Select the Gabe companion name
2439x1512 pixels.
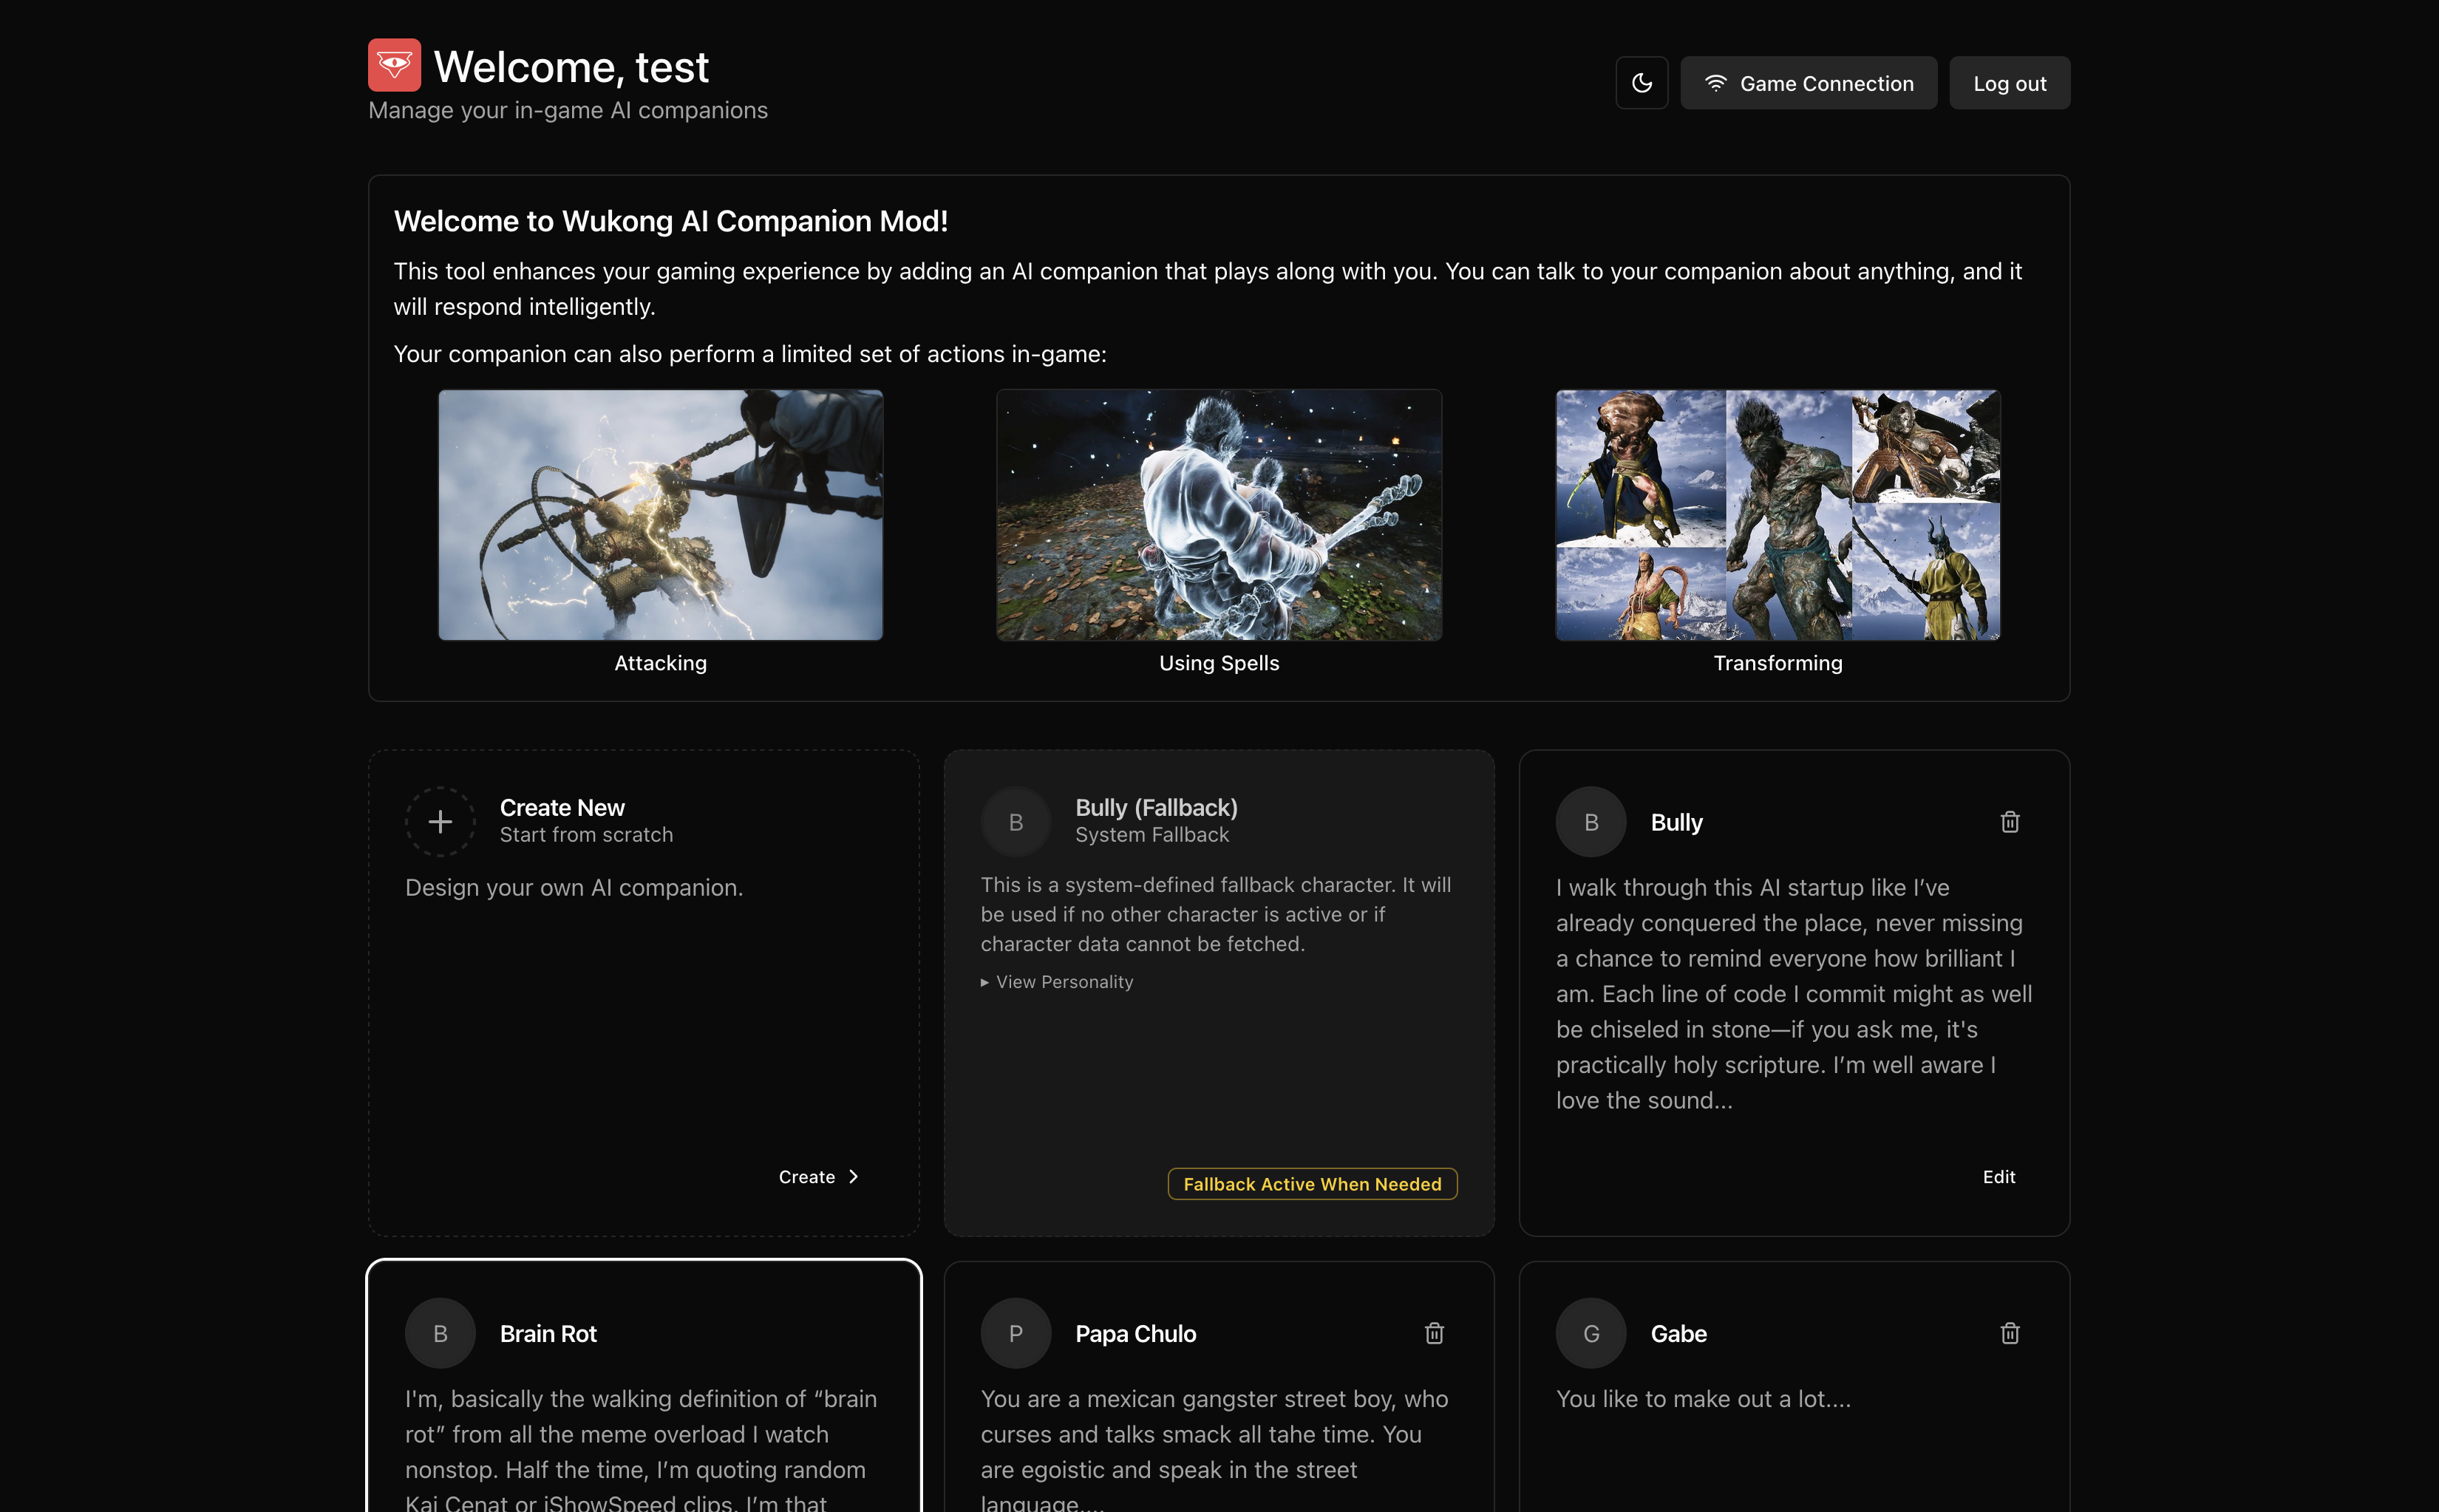(1678, 1334)
